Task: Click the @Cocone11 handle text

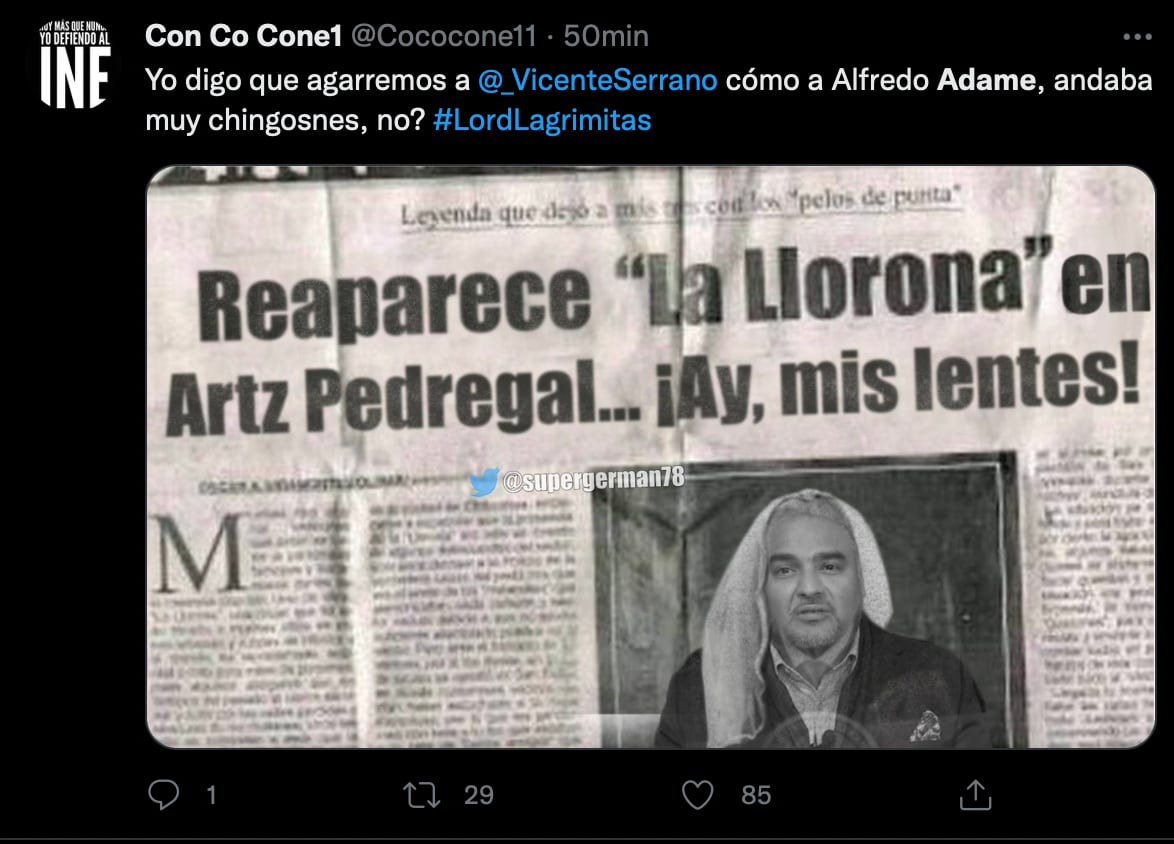Action: (x=443, y=36)
